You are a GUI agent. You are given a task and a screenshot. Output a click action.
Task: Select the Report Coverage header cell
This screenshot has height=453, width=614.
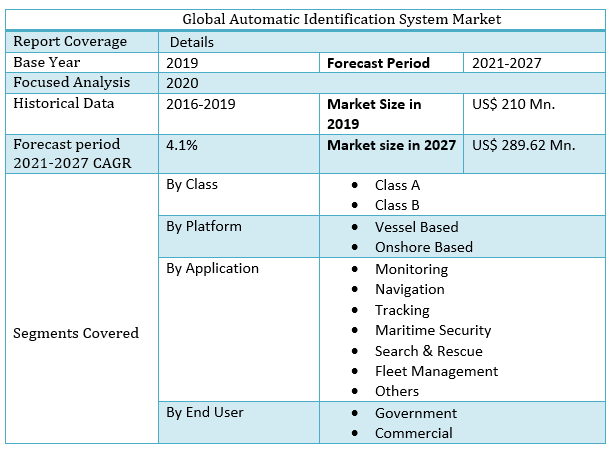70,42
